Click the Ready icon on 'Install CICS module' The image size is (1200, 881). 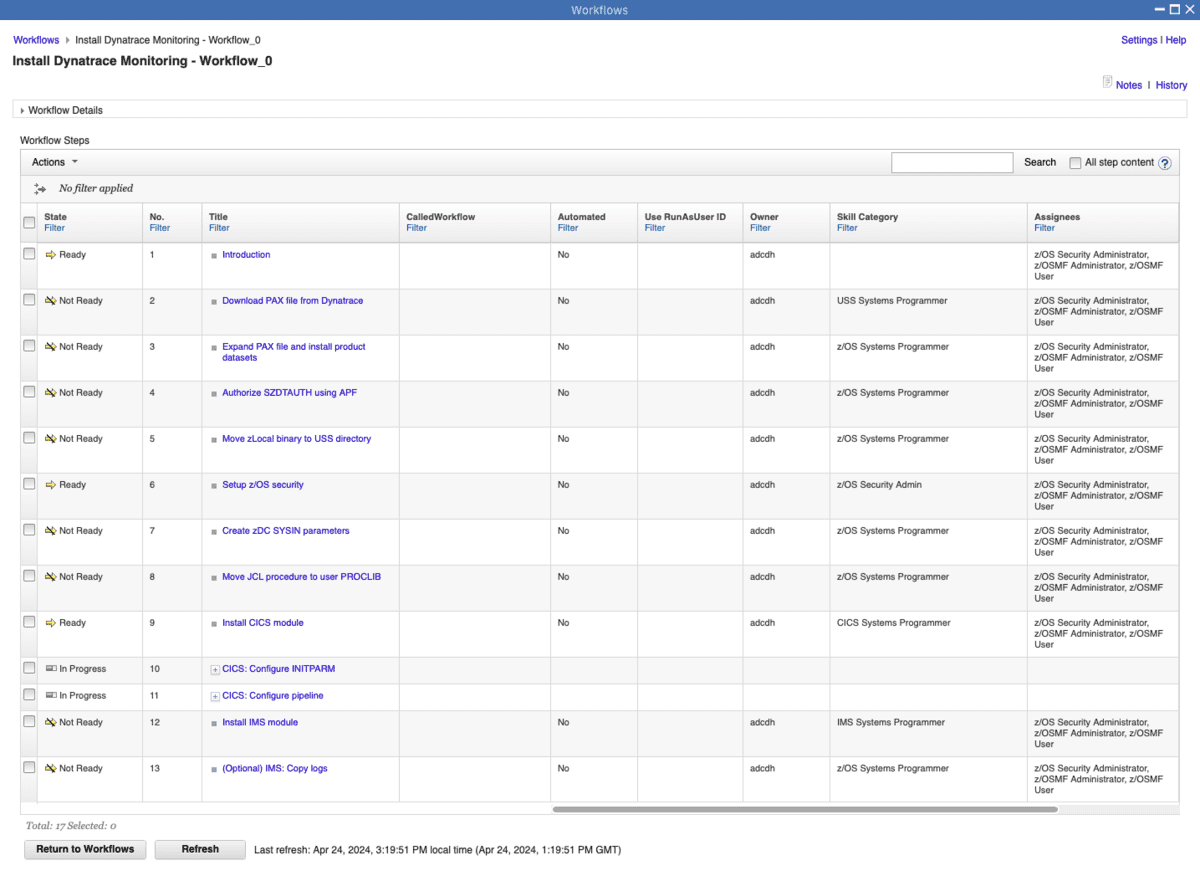49,622
